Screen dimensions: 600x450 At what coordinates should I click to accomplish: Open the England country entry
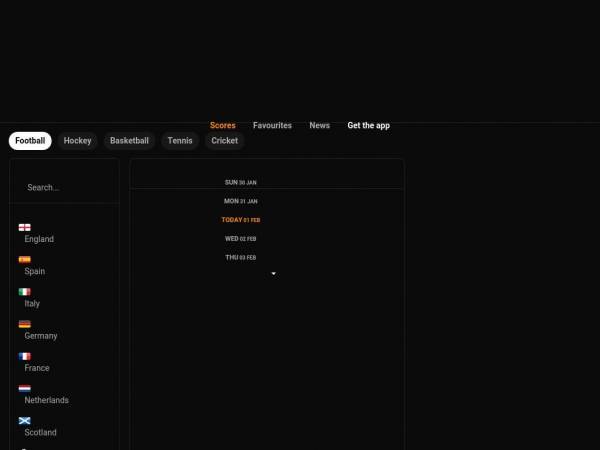coord(39,239)
